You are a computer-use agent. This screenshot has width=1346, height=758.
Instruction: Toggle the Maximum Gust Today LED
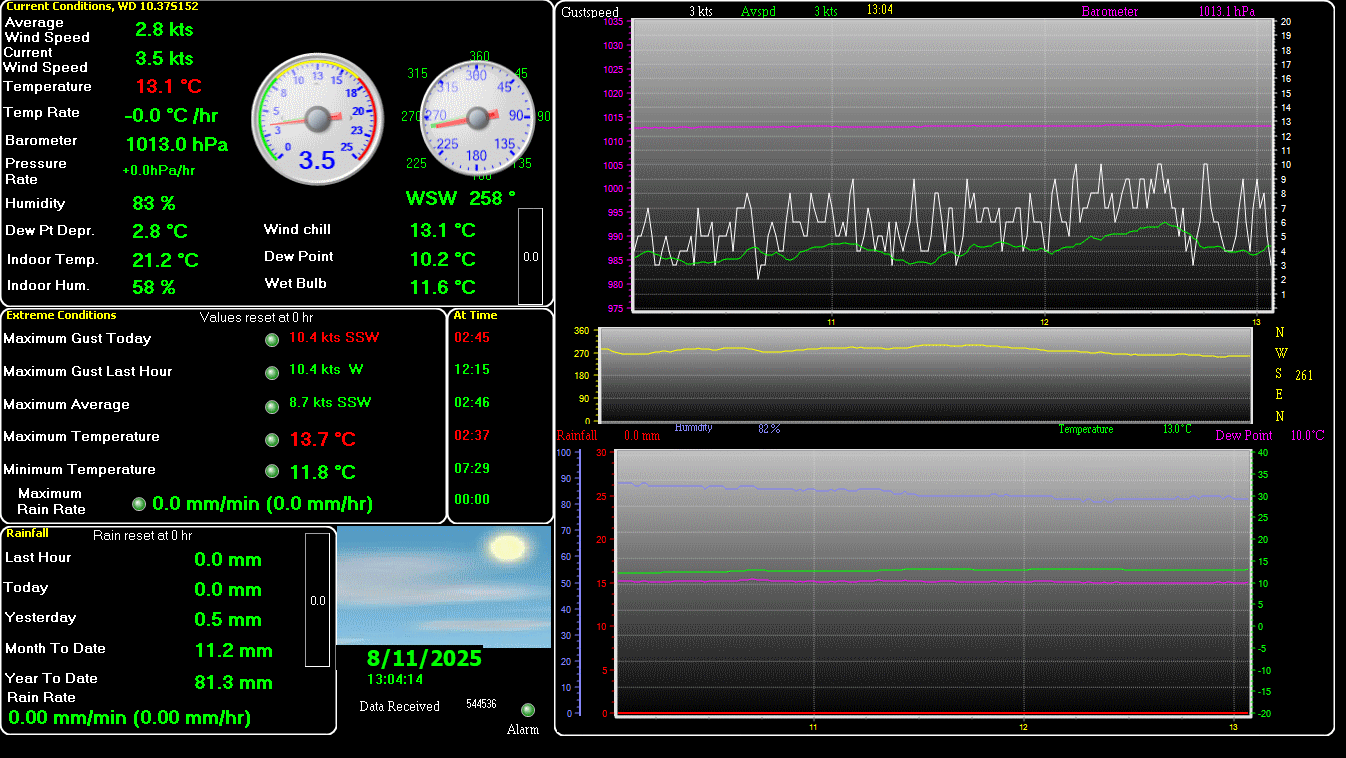(271, 340)
